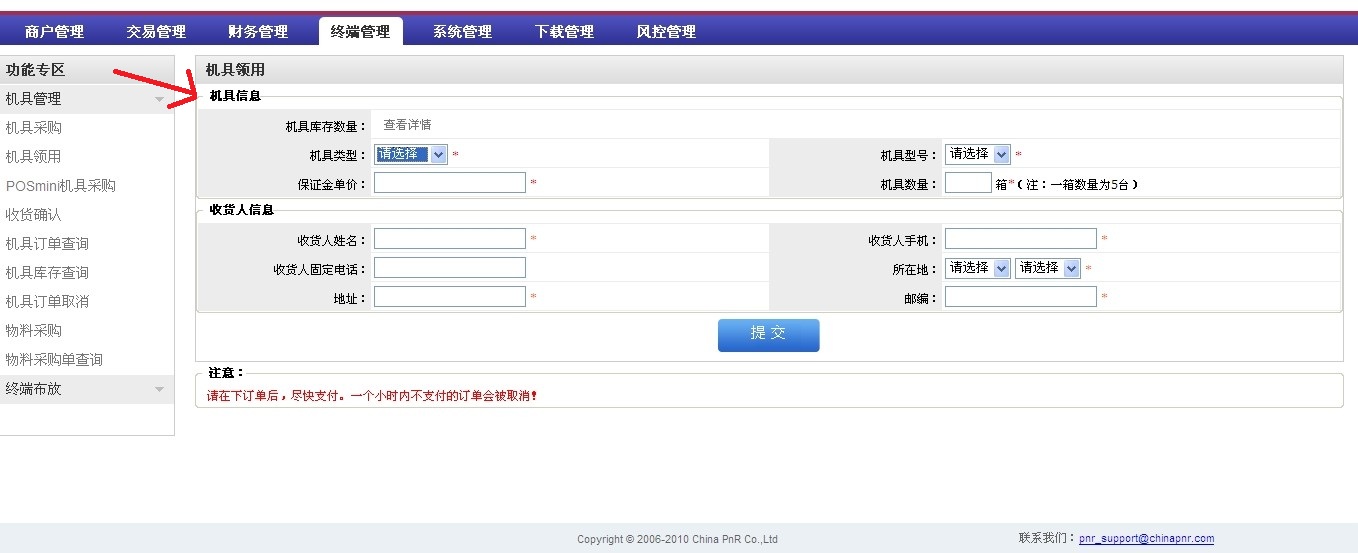Click the 查看详情 inventory link
This screenshot has width=1358, height=553.
(407, 125)
